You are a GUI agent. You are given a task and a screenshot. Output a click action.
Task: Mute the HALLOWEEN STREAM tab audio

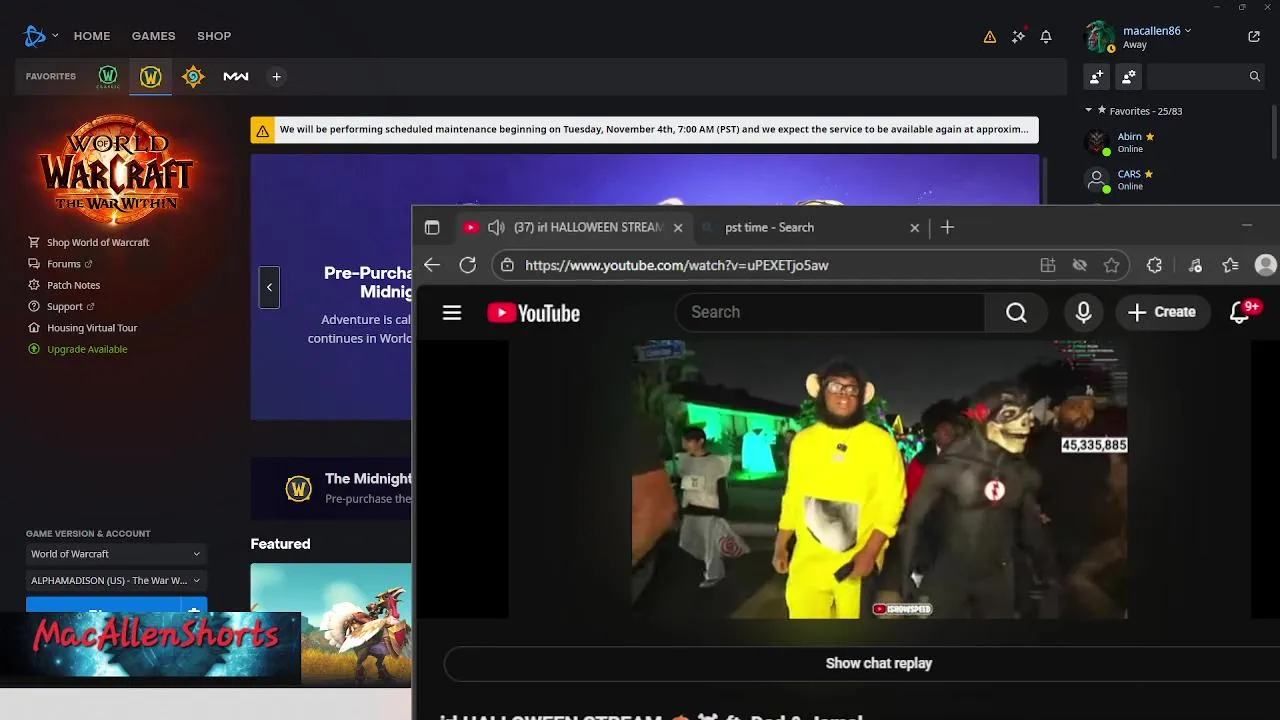tap(496, 228)
